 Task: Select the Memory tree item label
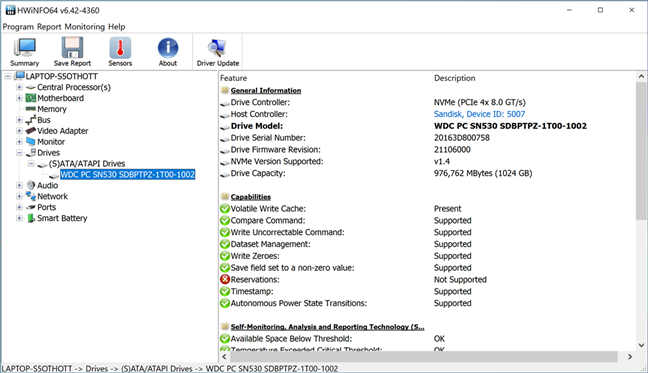pos(52,109)
